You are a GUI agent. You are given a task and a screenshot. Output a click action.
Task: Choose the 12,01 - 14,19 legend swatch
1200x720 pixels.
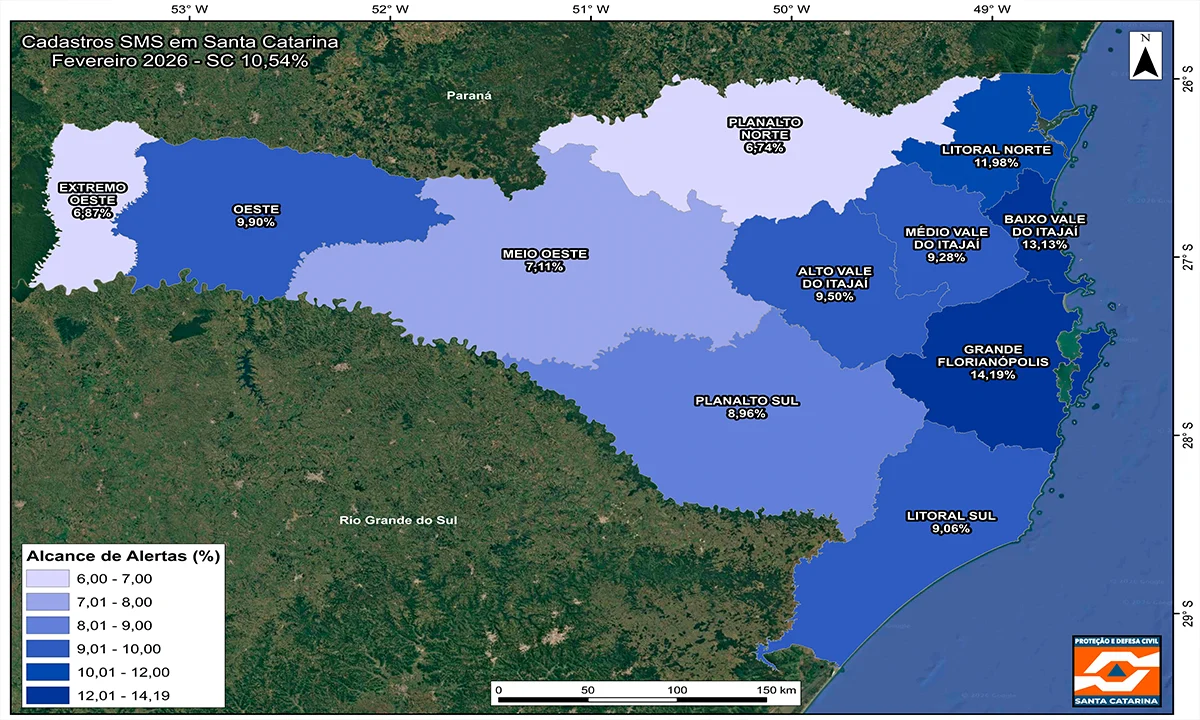(x=47, y=695)
